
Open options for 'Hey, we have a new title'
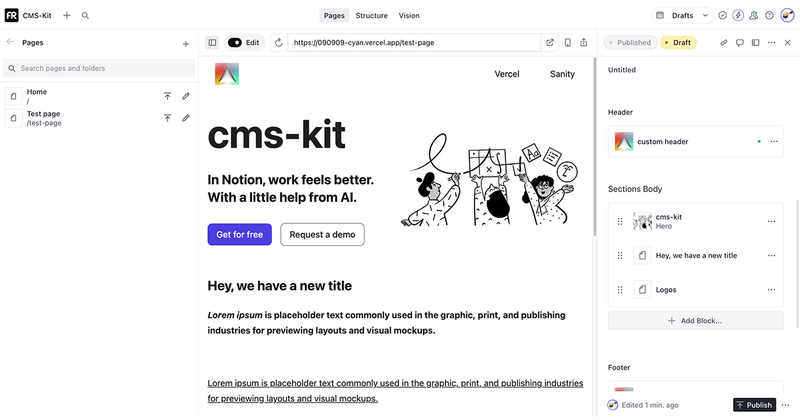click(x=771, y=255)
